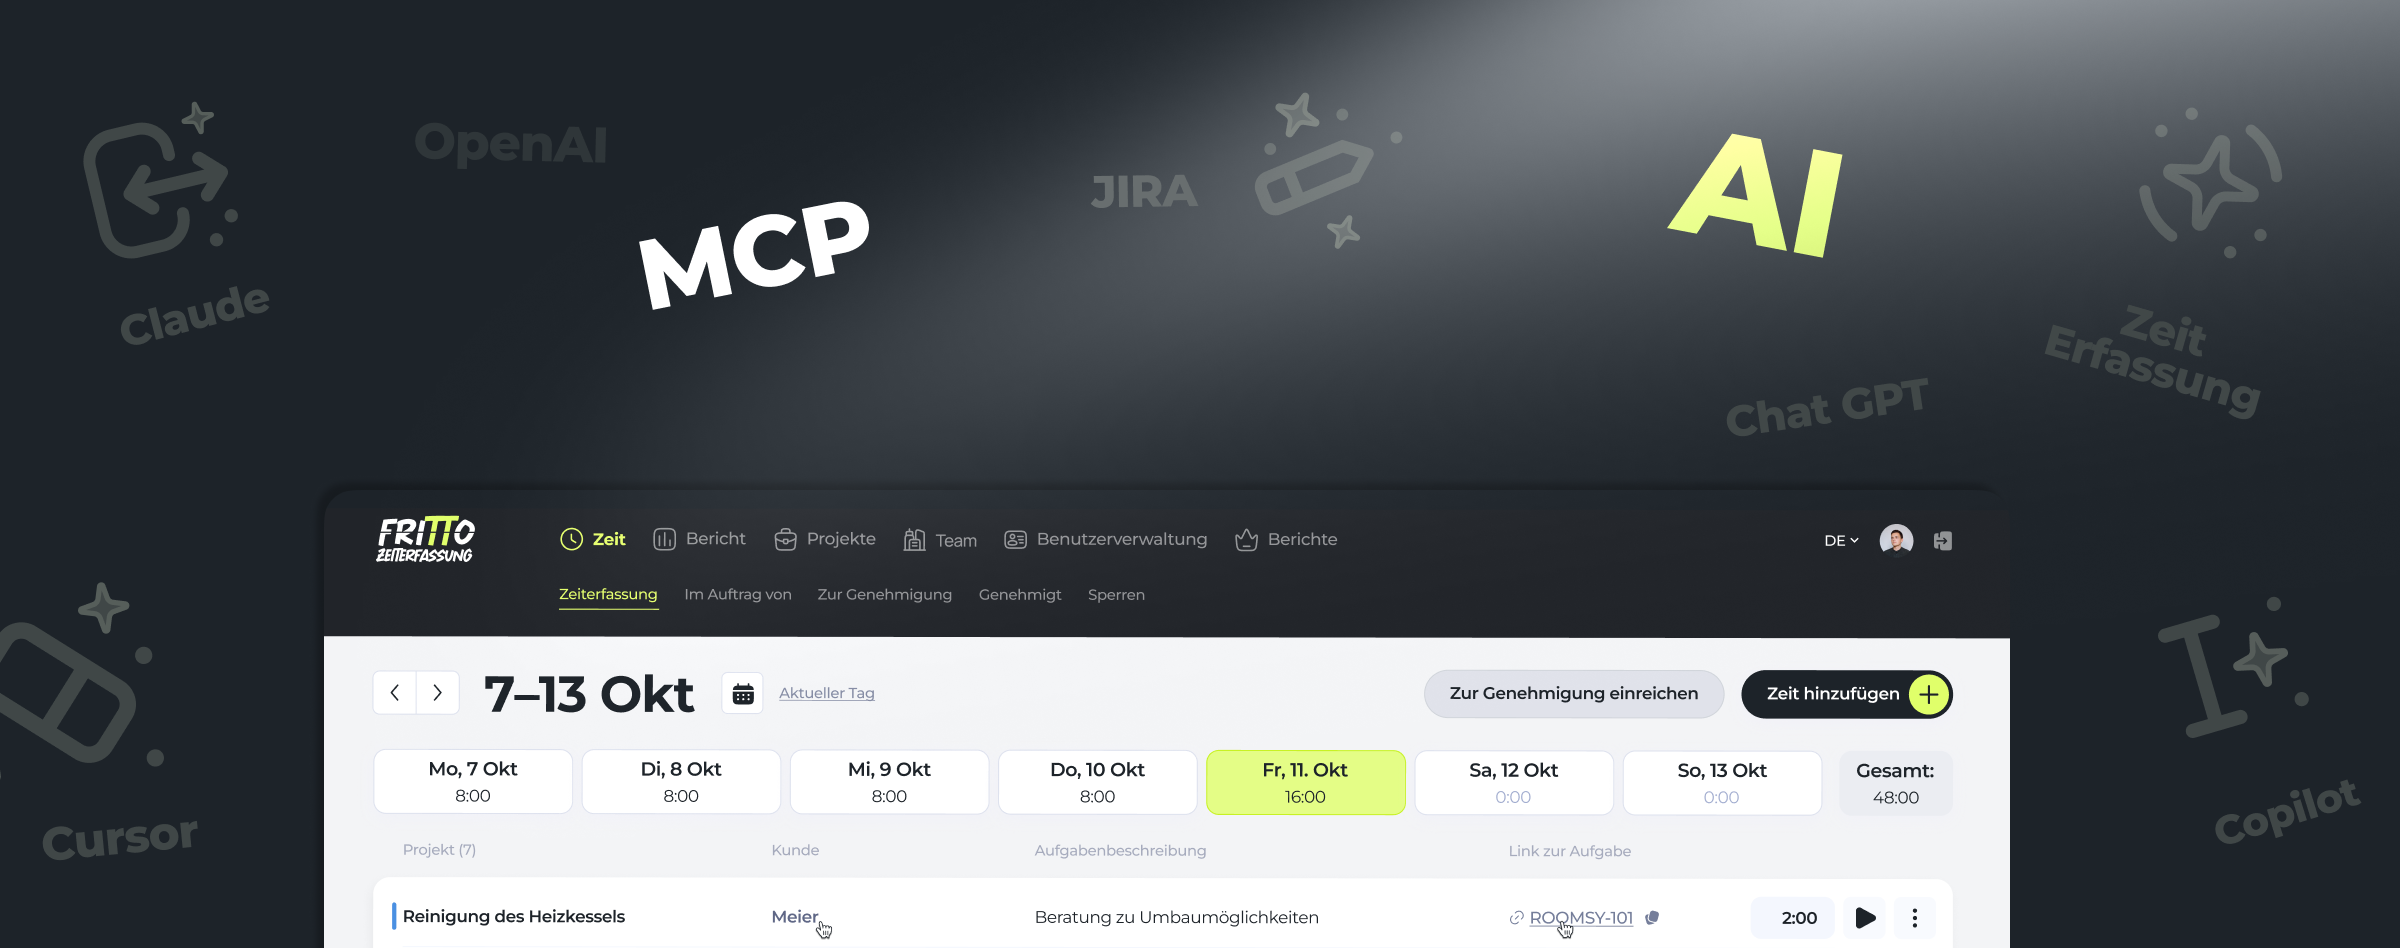
Task: Open the user avatar profile
Action: pos(1896,540)
